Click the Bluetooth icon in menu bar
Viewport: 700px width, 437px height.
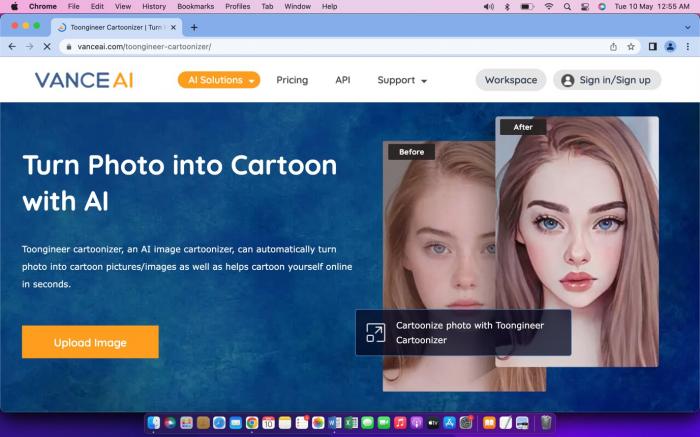pos(507,6)
